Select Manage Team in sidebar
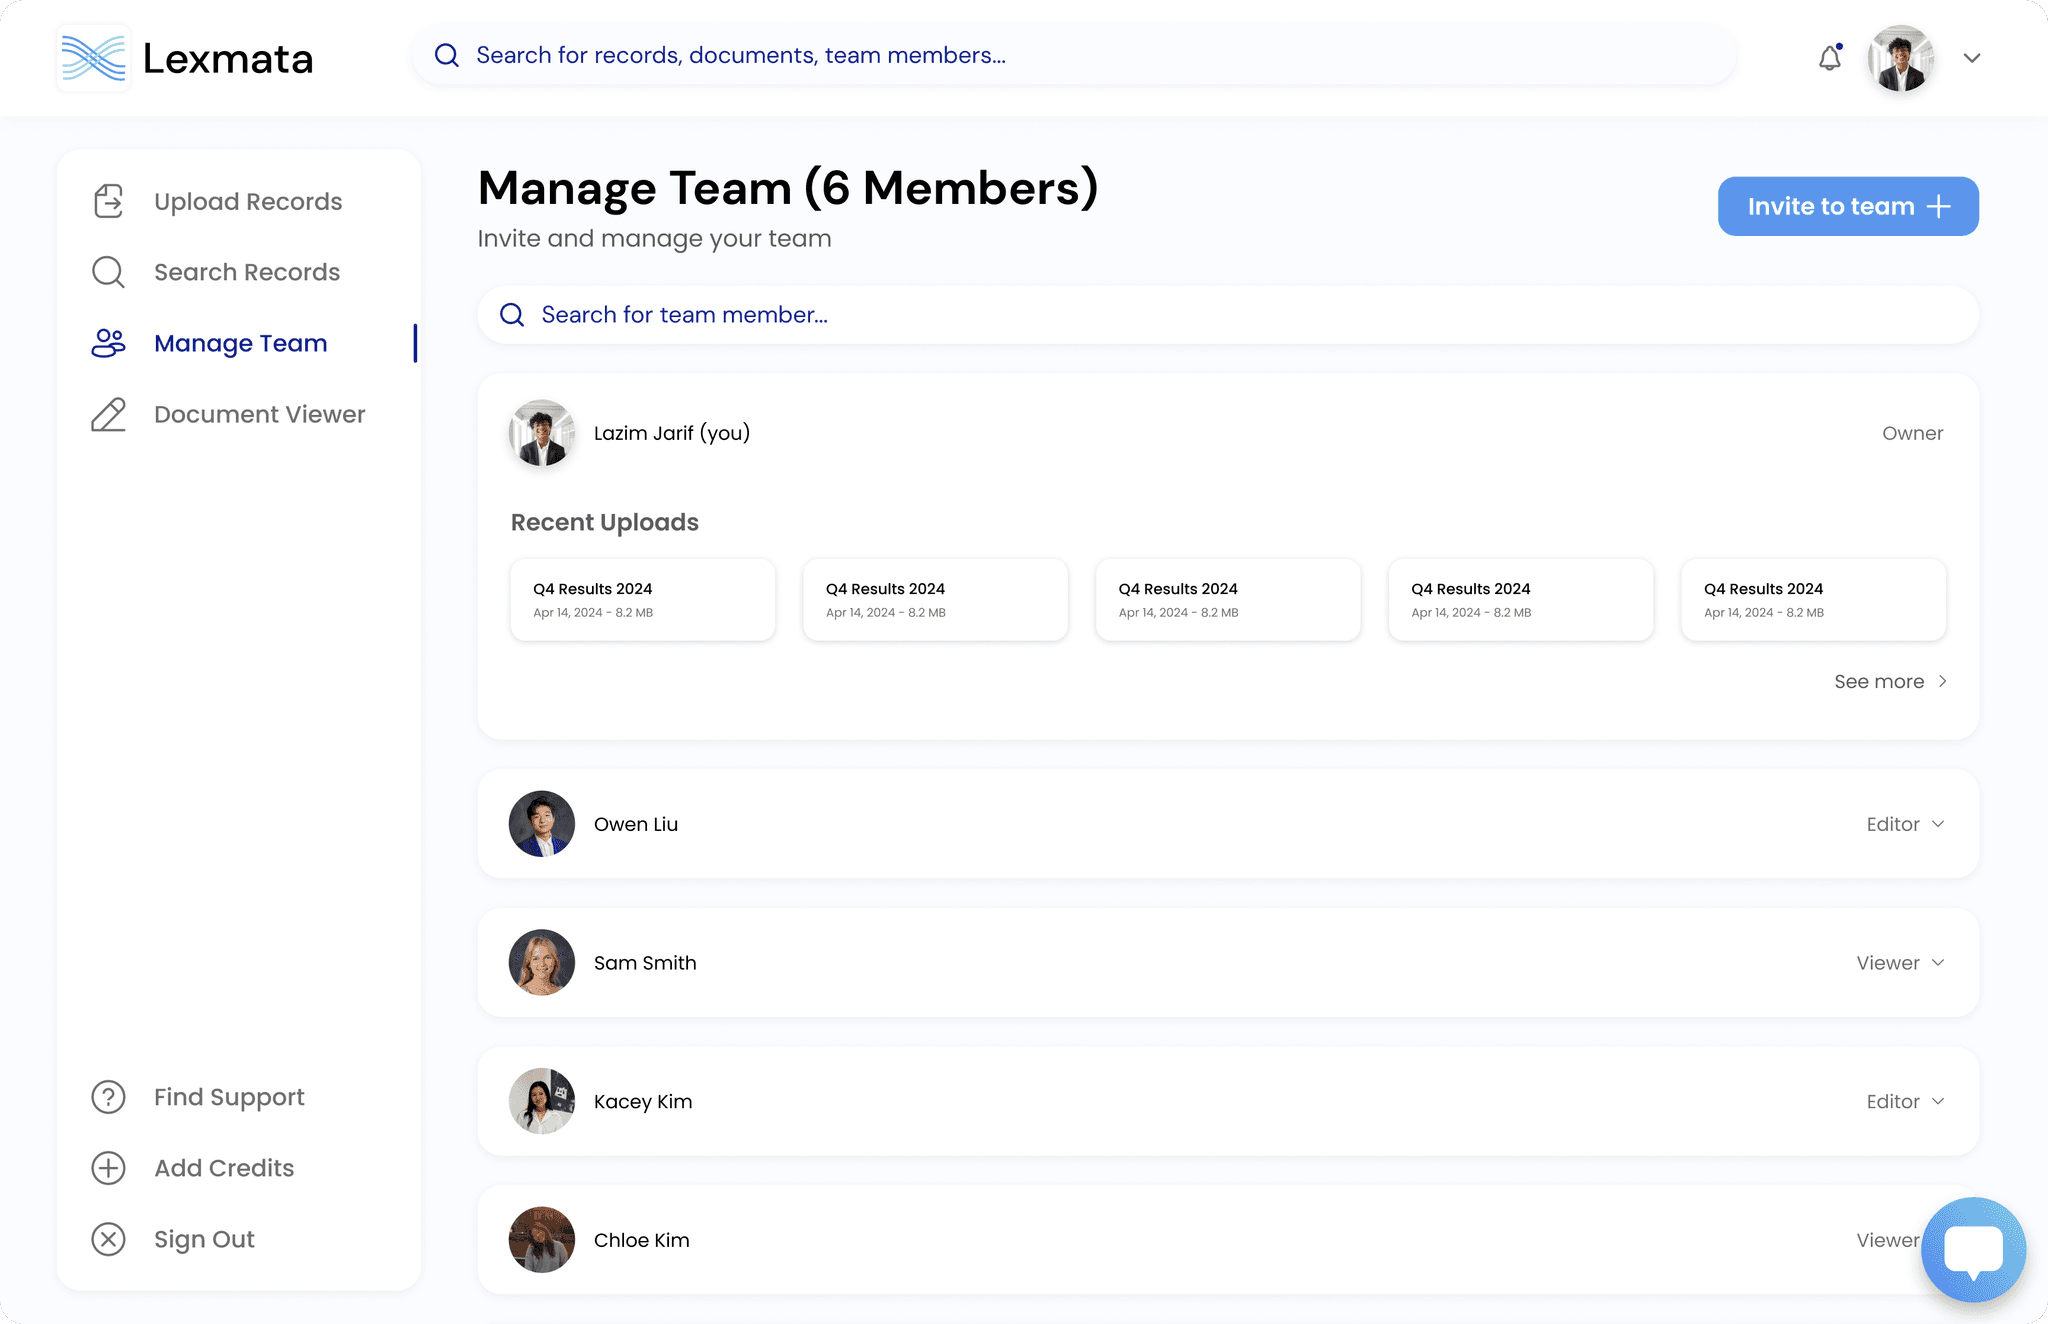The height and width of the screenshot is (1324, 2048). point(240,343)
